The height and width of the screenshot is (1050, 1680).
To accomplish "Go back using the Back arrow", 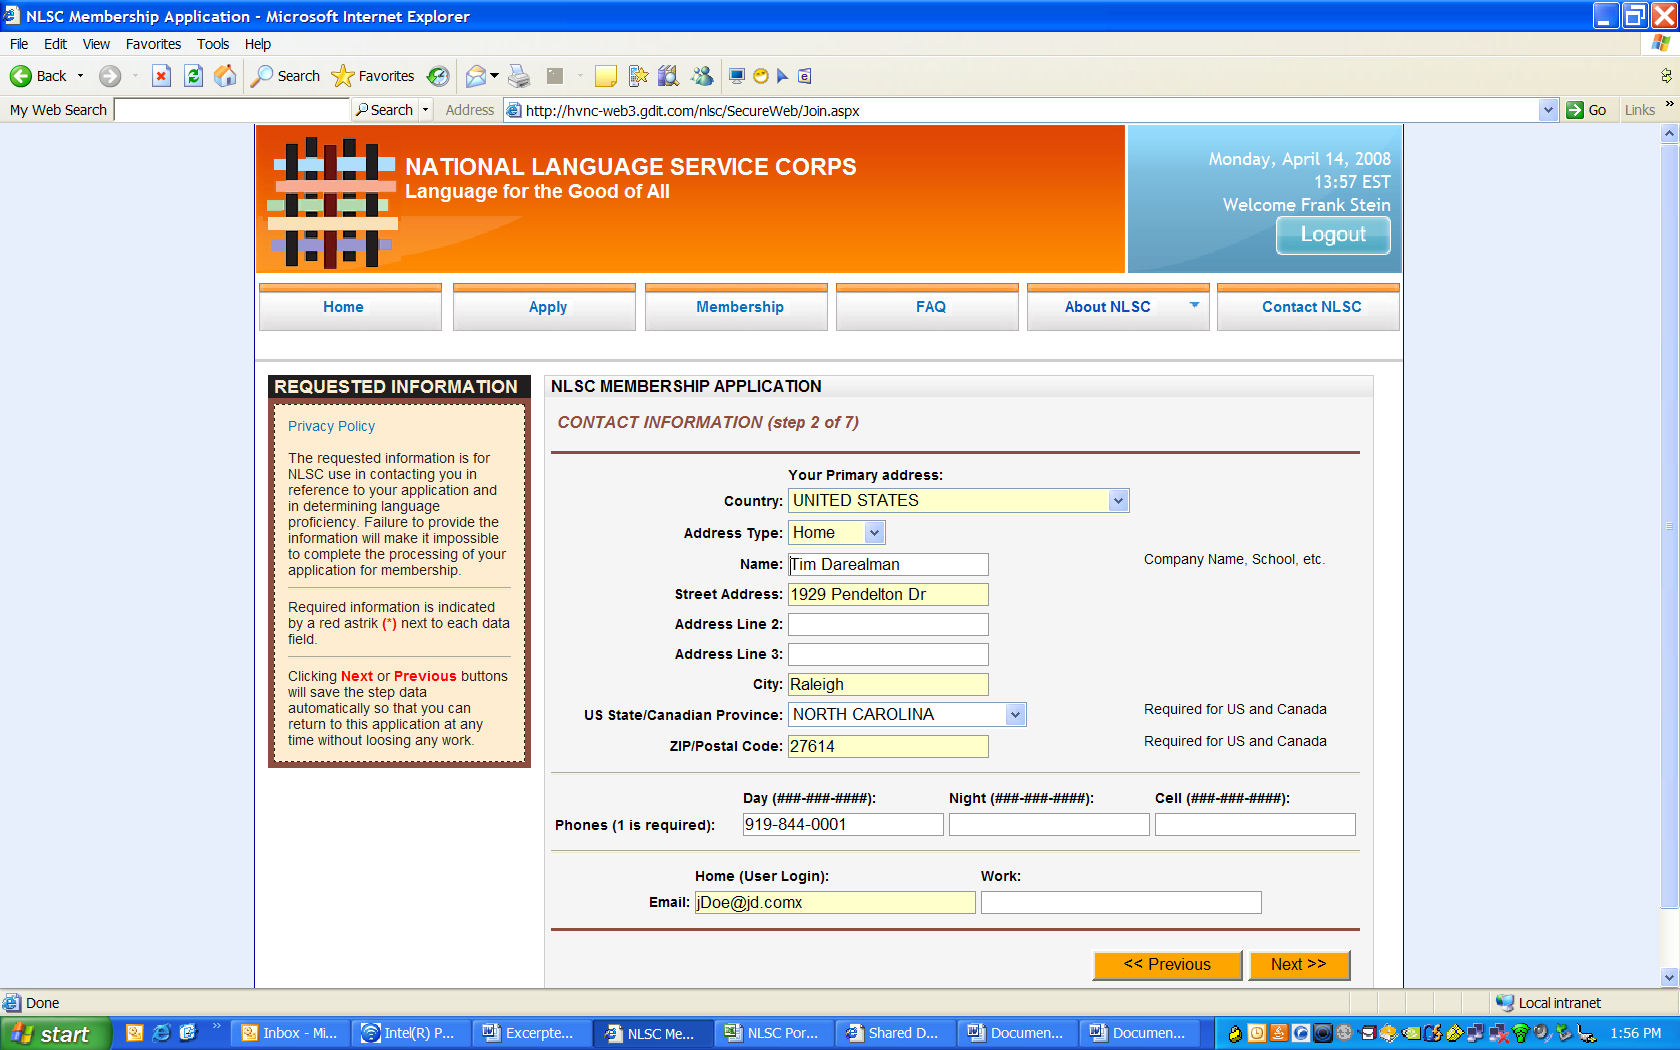I will pos(37,76).
